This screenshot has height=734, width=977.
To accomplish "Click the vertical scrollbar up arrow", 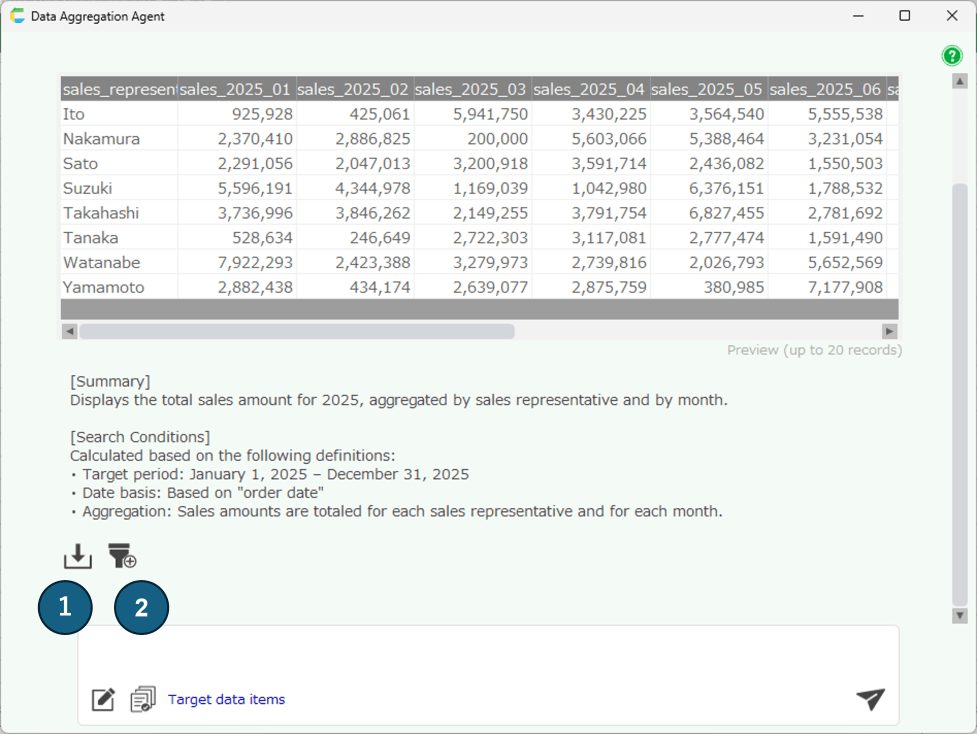I will click(x=959, y=81).
